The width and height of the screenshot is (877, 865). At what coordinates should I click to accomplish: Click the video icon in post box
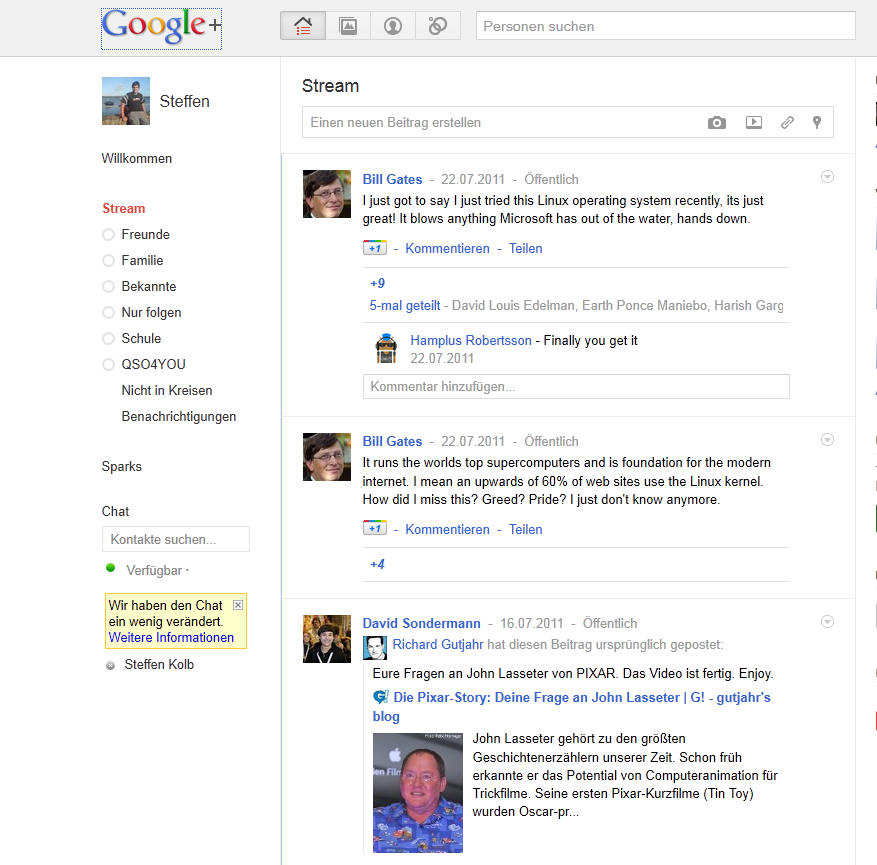click(754, 123)
